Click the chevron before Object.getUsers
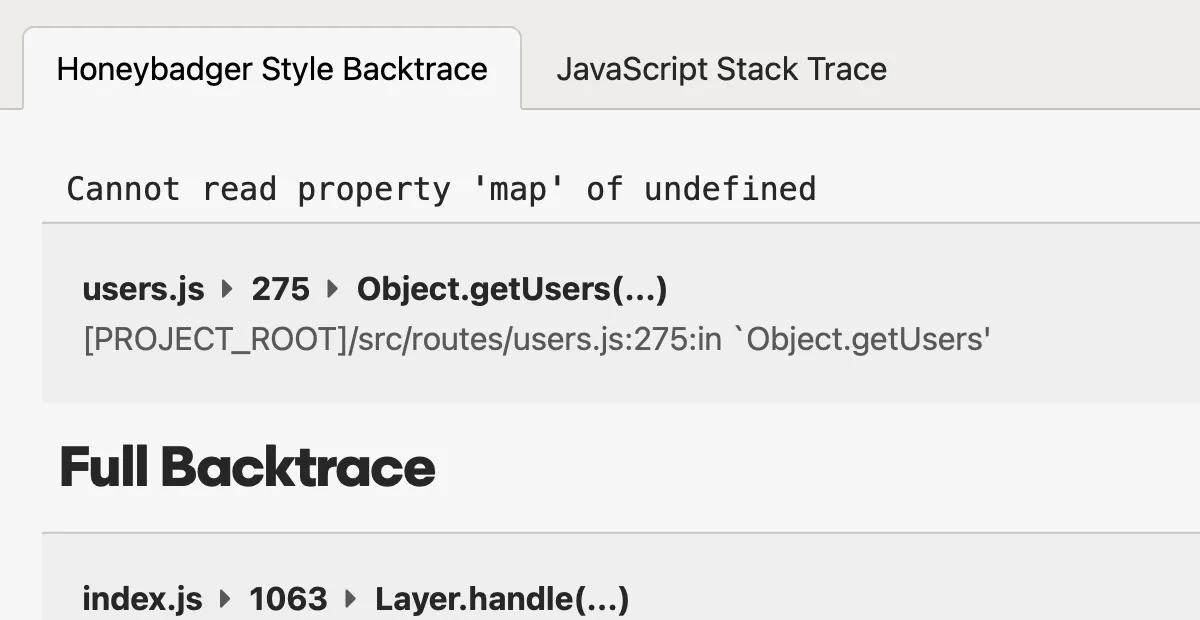The width and height of the screenshot is (1200, 620). tap(331, 289)
